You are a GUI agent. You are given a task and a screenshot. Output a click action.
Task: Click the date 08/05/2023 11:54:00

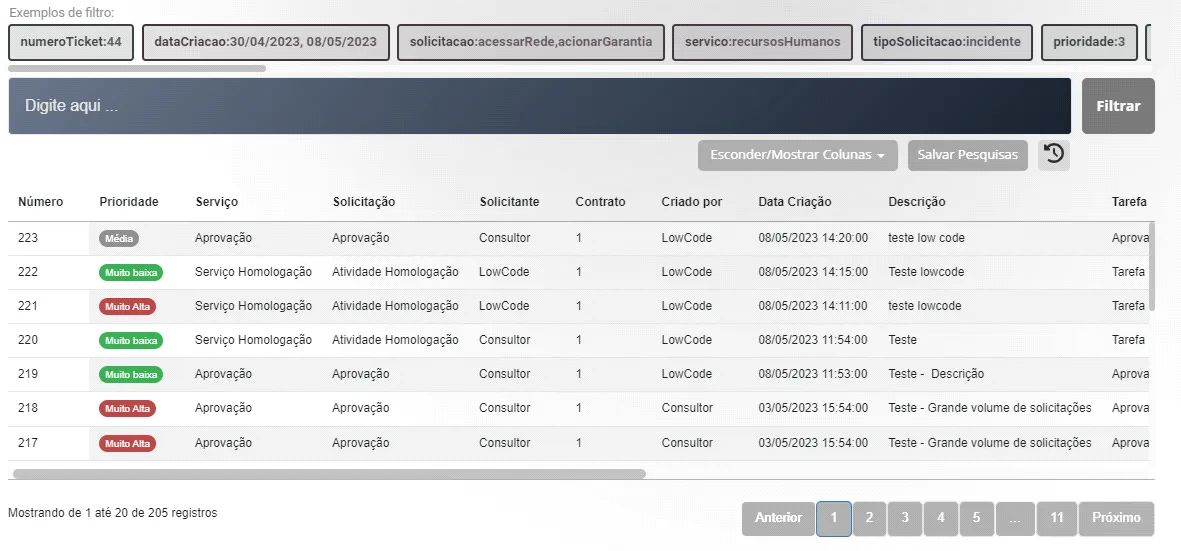click(x=813, y=339)
